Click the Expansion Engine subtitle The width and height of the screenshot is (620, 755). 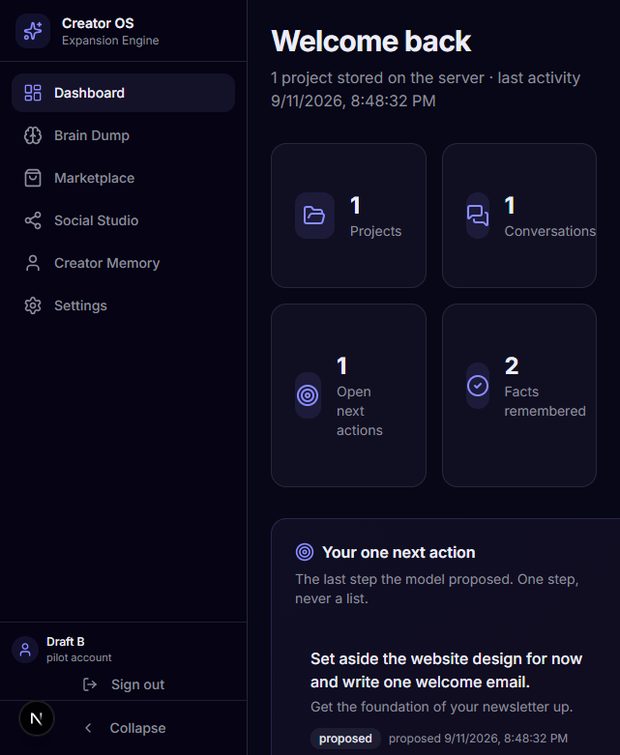pyautogui.click(x=110, y=40)
